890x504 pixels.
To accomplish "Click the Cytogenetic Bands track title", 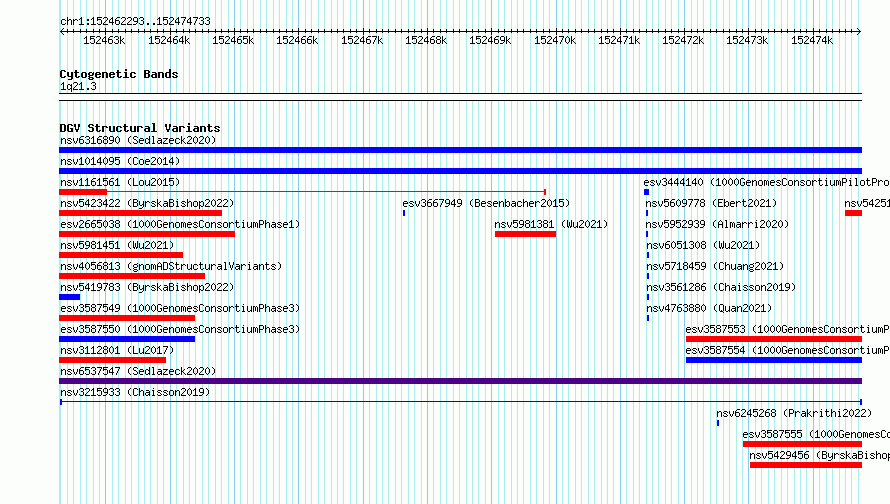I will click(119, 74).
